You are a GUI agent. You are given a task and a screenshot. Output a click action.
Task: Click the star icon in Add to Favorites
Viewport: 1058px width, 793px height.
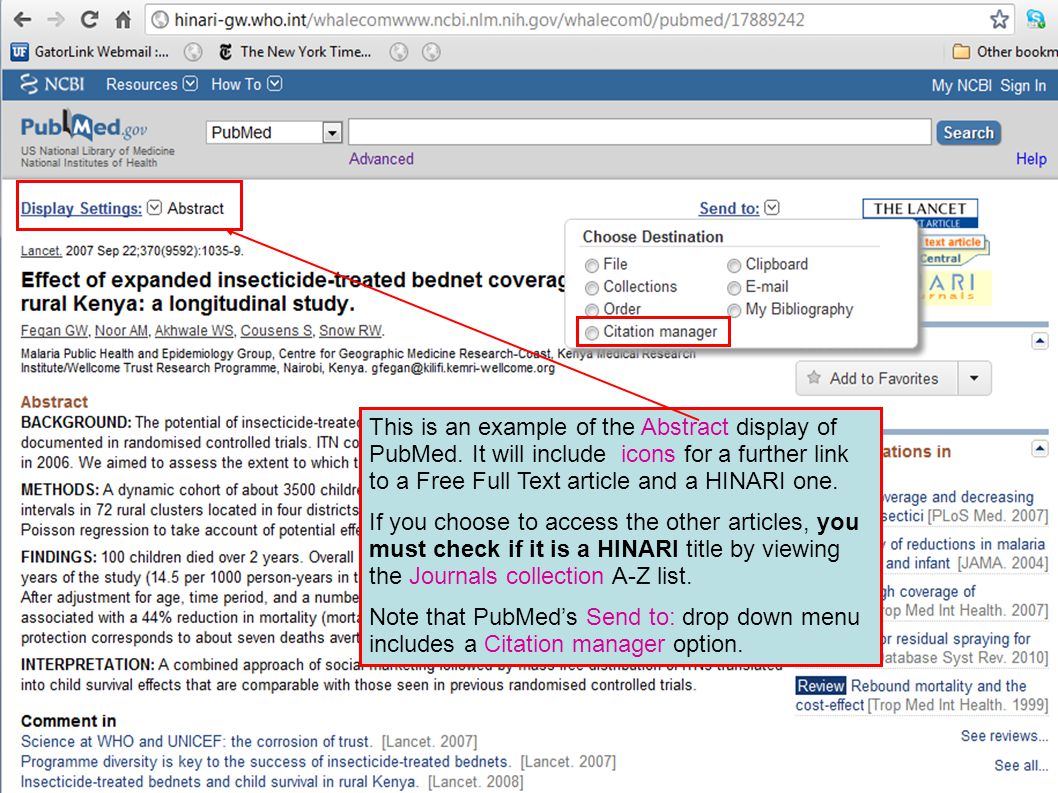tap(814, 377)
